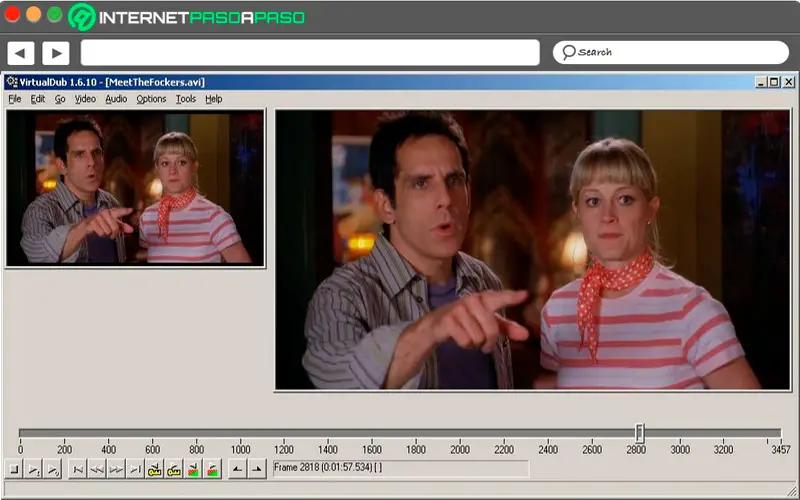Set selection end mark-out
This screenshot has width=800, height=500.
(257, 469)
